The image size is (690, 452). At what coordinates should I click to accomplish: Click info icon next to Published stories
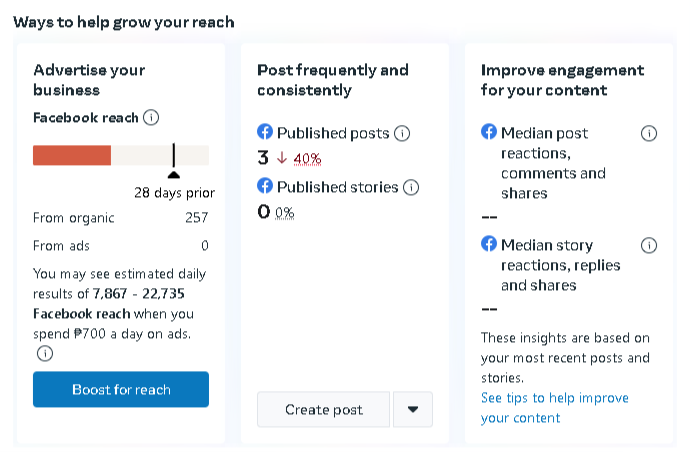(x=410, y=187)
